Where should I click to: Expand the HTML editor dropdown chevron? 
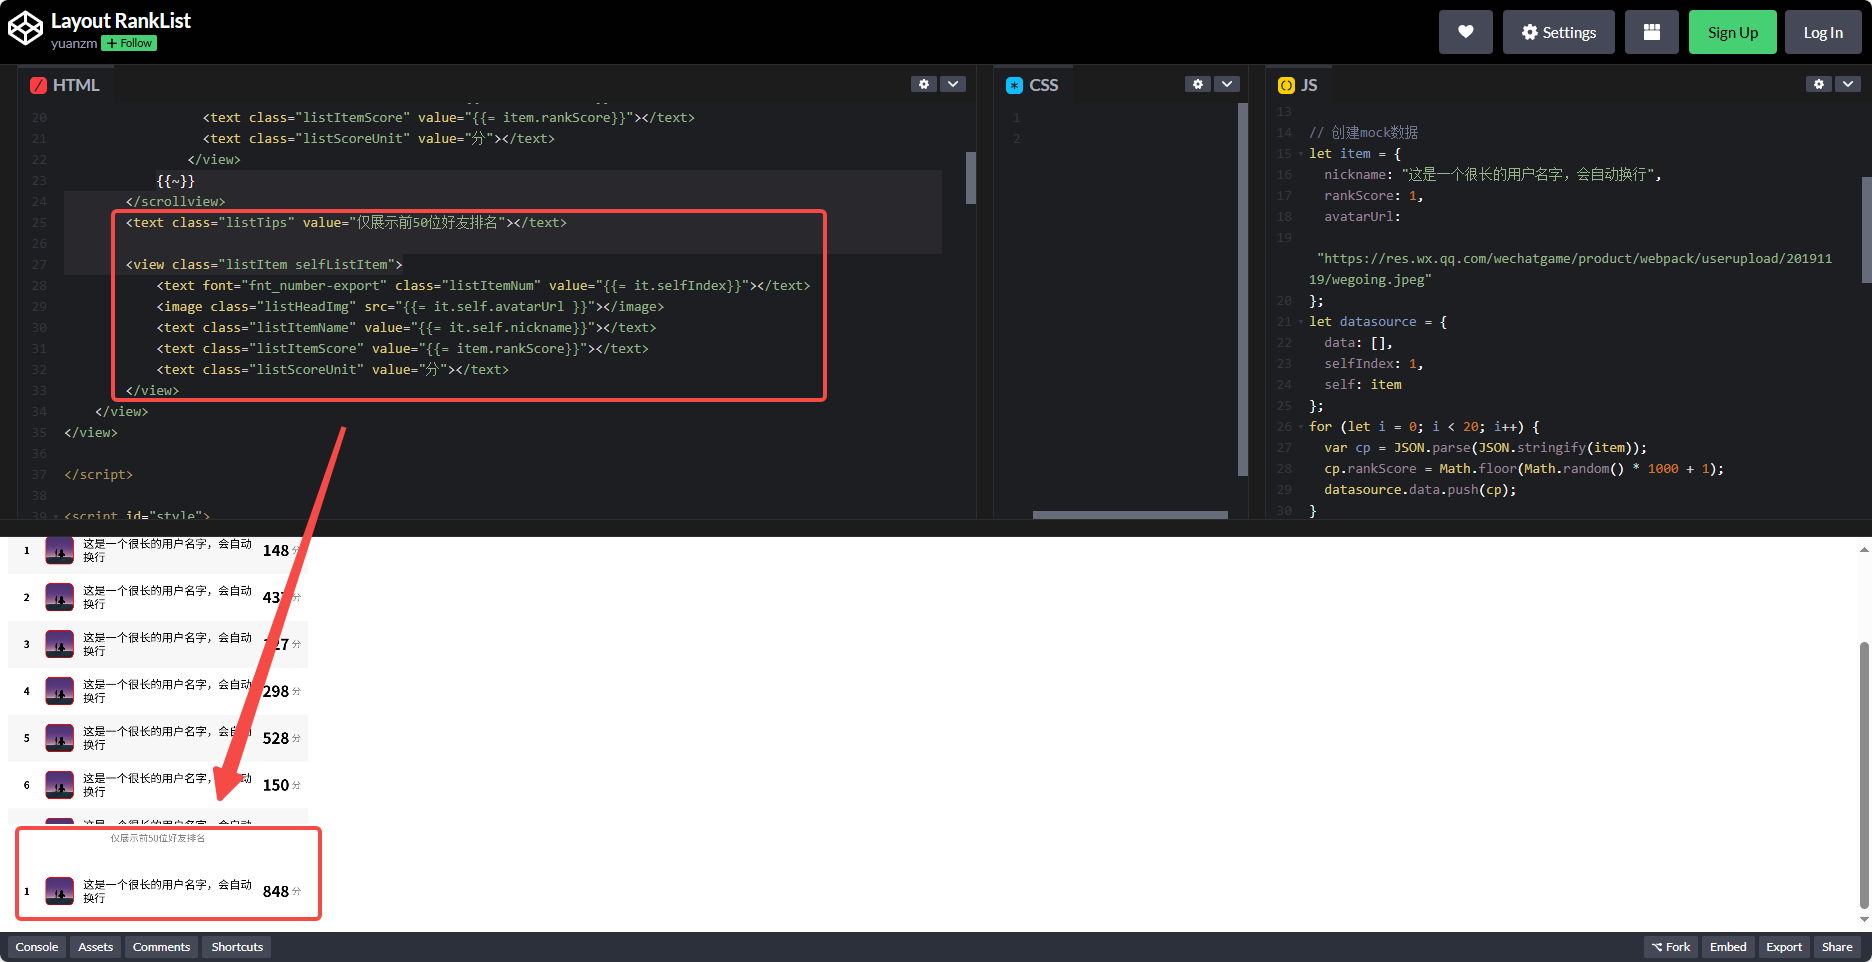point(953,84)
